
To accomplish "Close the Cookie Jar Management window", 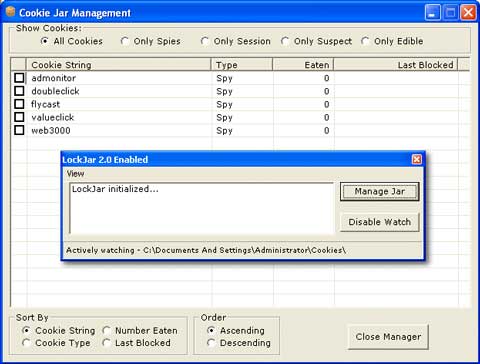I will (x=468, y=13).
